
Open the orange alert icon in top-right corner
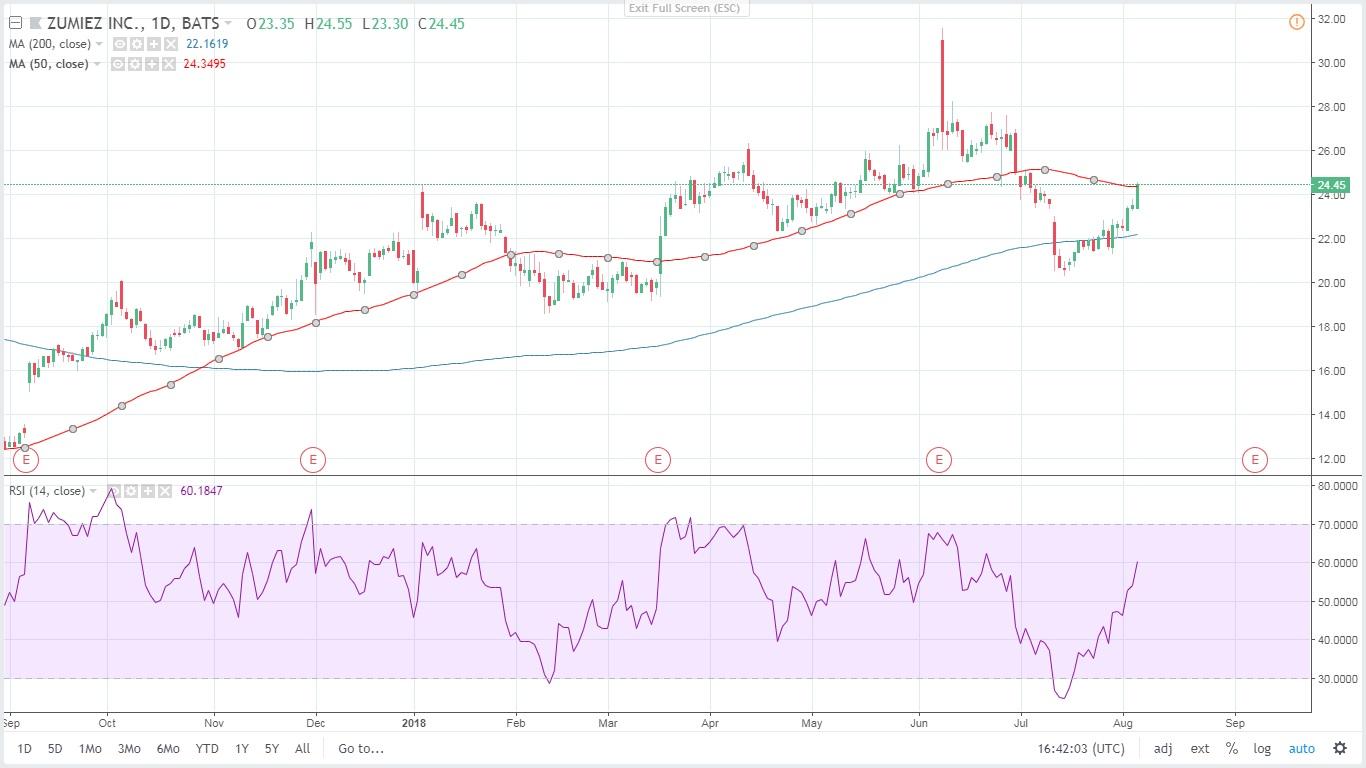click(x=1297, y=21)
